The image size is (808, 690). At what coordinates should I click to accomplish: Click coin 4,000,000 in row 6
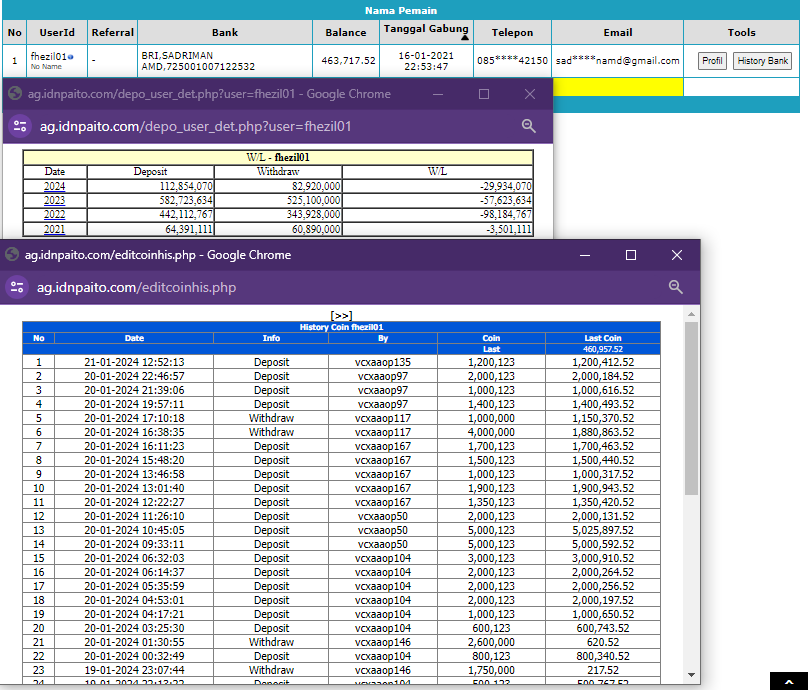coord(491,432)
